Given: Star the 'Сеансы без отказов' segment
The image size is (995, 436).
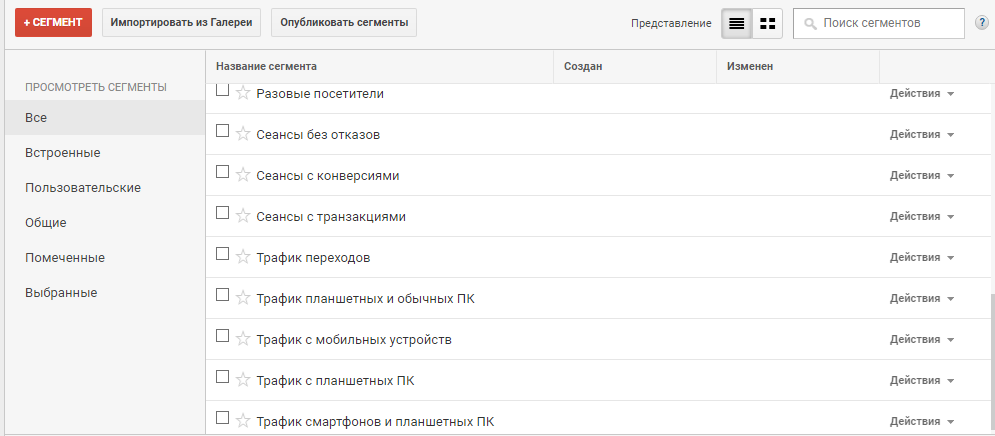Looking at the screenshot, I should (x=243, y=134).
